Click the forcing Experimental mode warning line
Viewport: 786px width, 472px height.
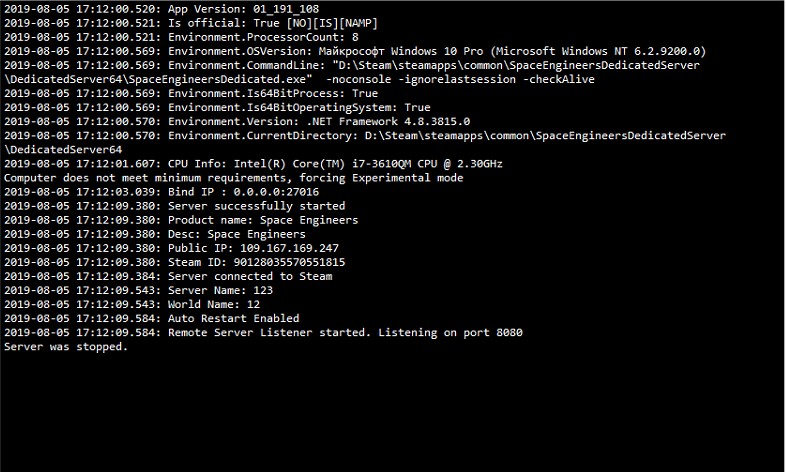tap(234, 177)
